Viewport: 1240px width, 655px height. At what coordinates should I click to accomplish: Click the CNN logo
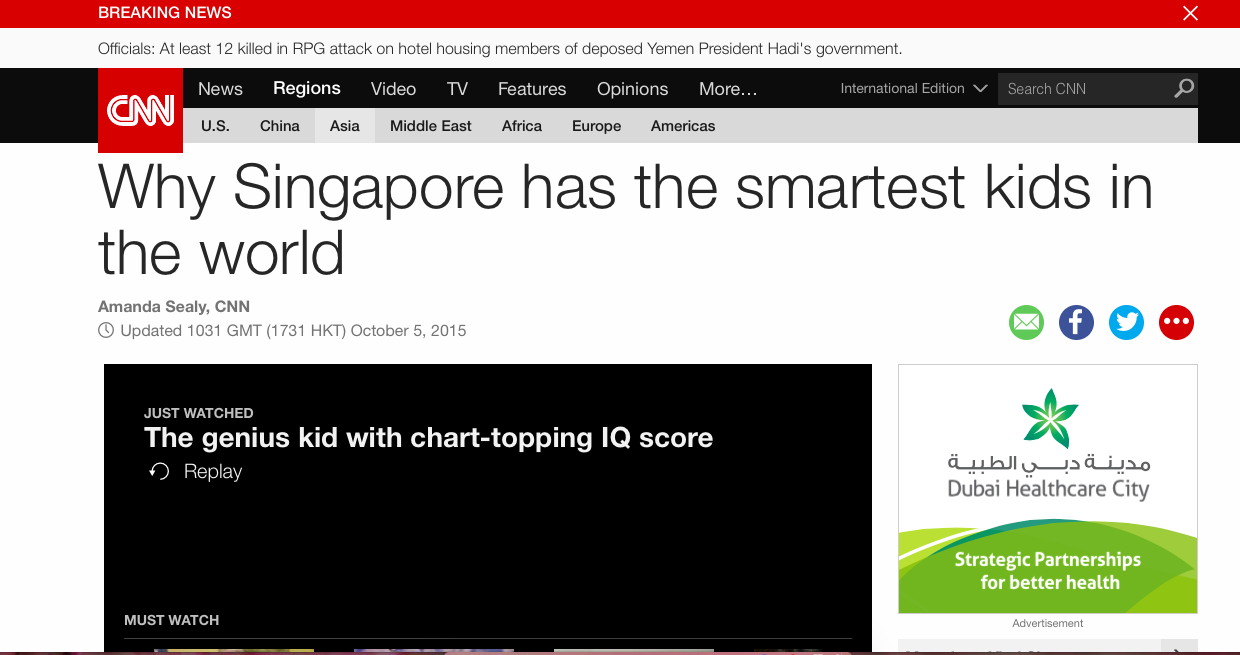[140, 110]
